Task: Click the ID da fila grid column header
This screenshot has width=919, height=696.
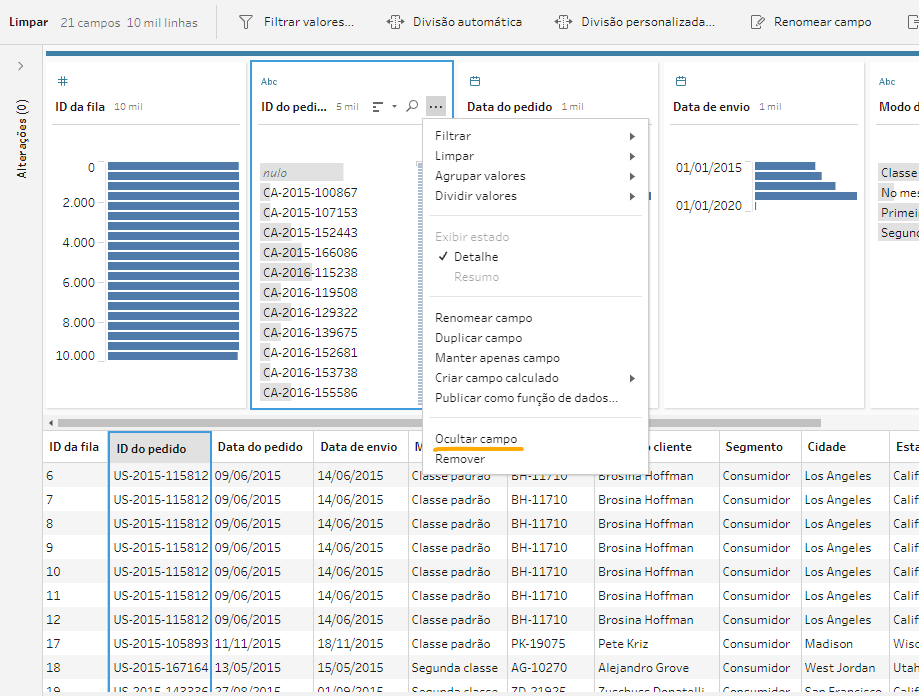Action: [x=75, y=447]
